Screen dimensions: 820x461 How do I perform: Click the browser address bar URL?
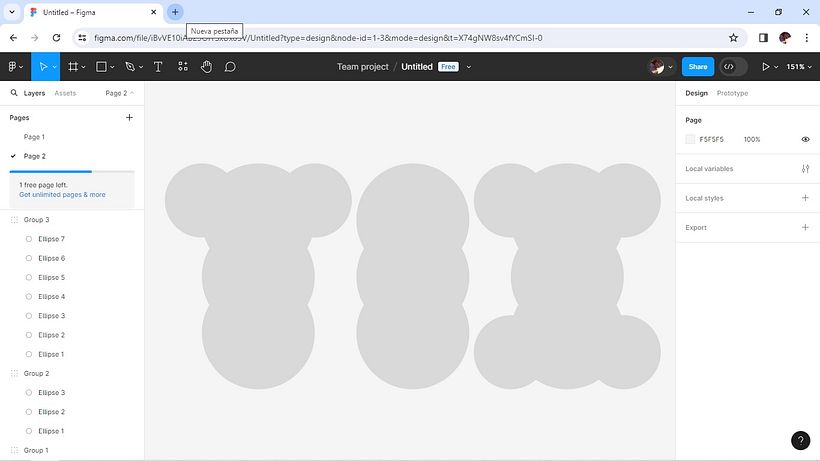[x=318, y=38]
